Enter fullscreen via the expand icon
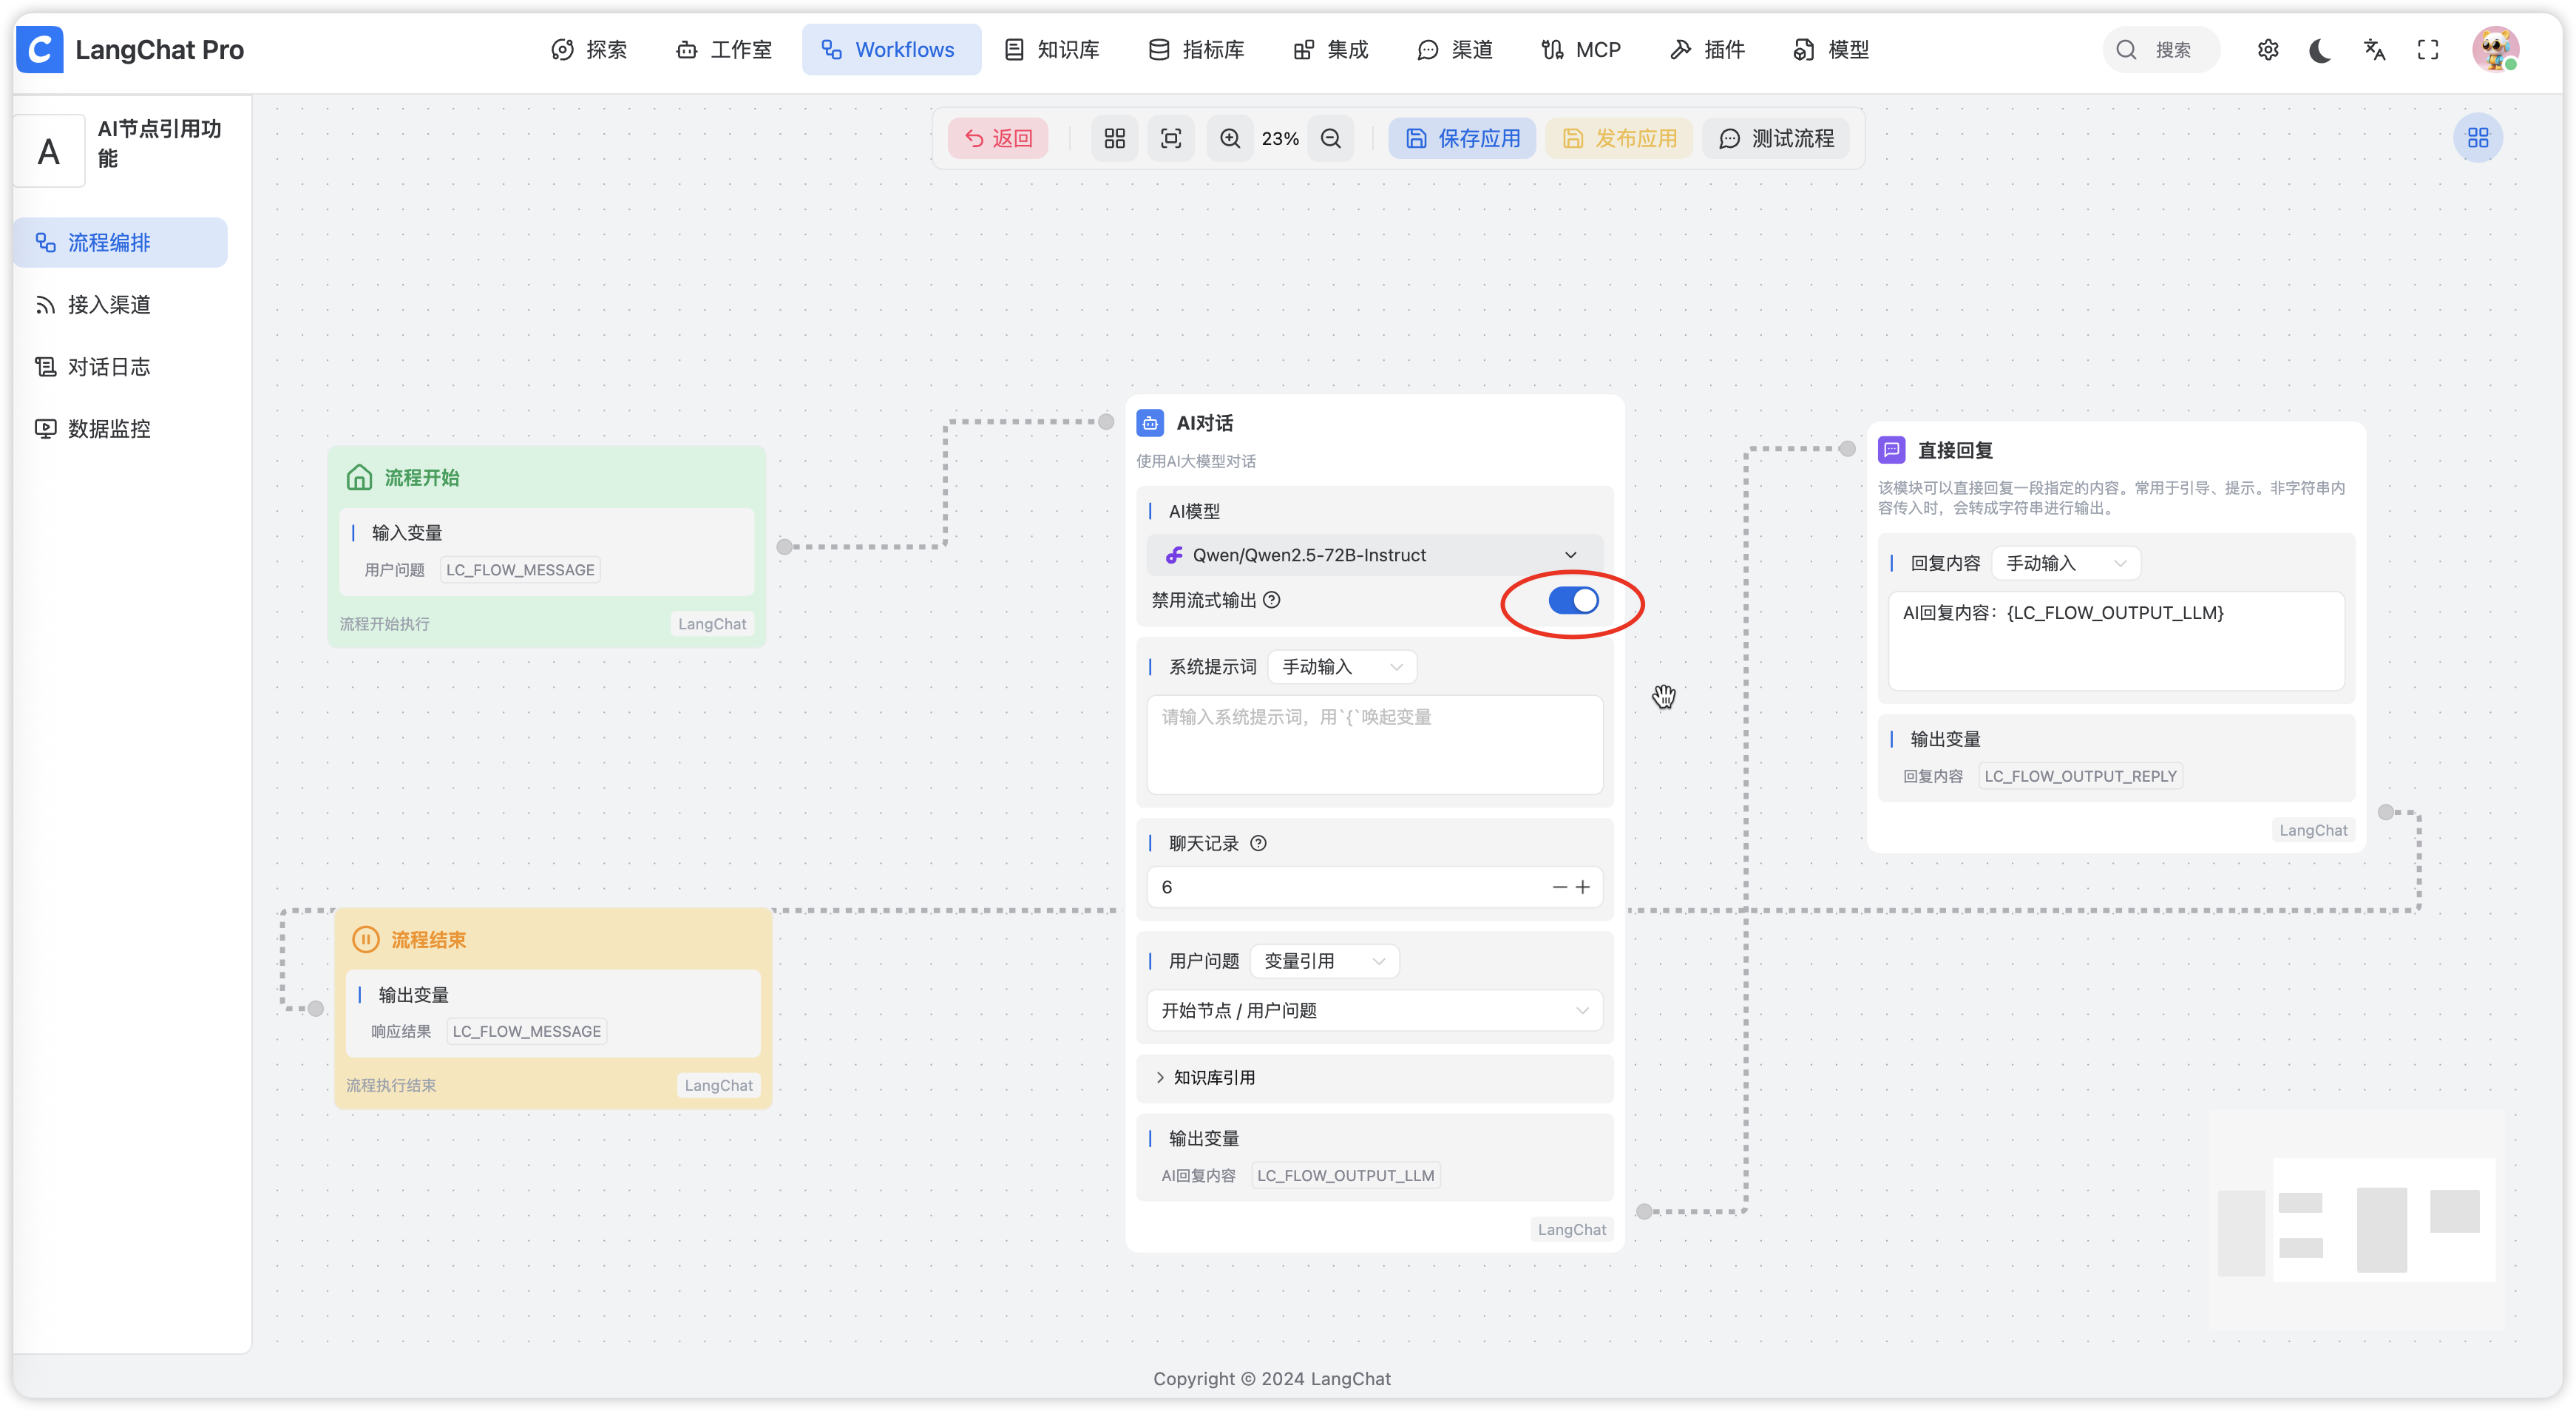 (x=2428, y=50)
